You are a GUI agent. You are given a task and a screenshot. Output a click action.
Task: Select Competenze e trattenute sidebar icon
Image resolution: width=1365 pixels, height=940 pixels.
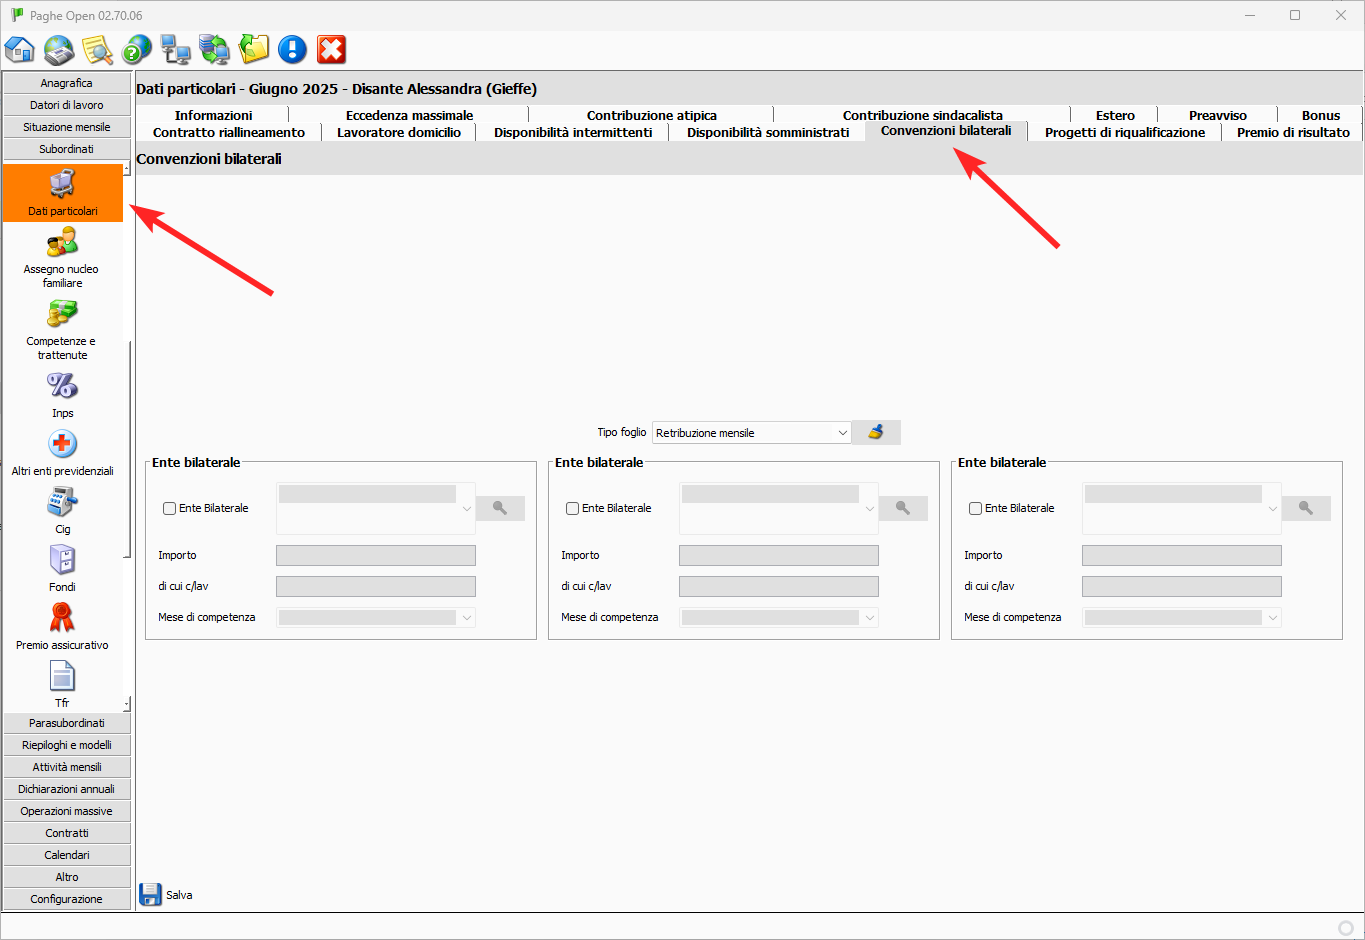62,328
